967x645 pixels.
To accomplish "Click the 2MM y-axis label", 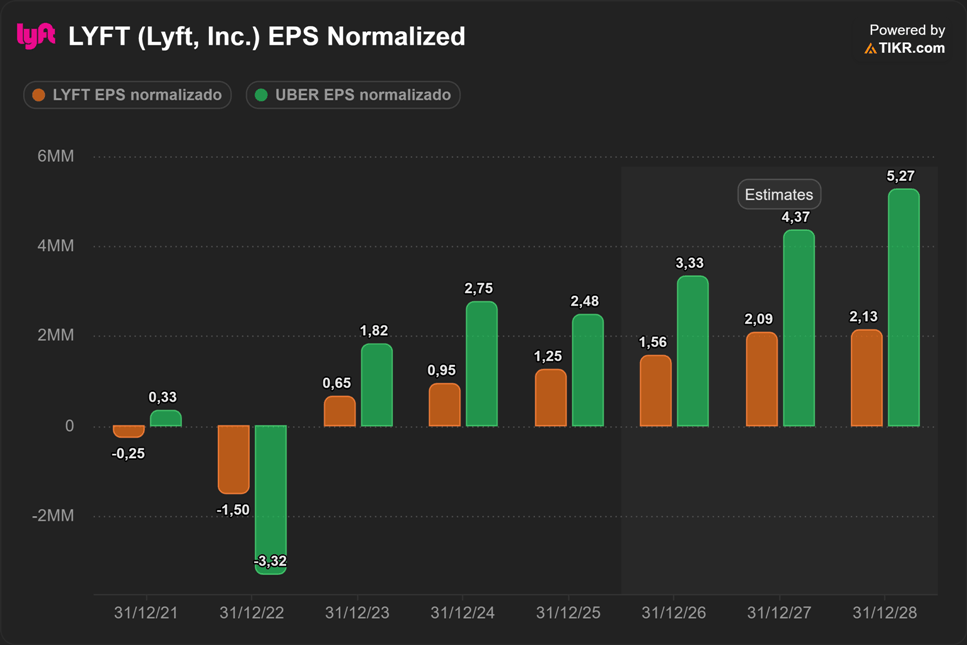I will [56, 335].
